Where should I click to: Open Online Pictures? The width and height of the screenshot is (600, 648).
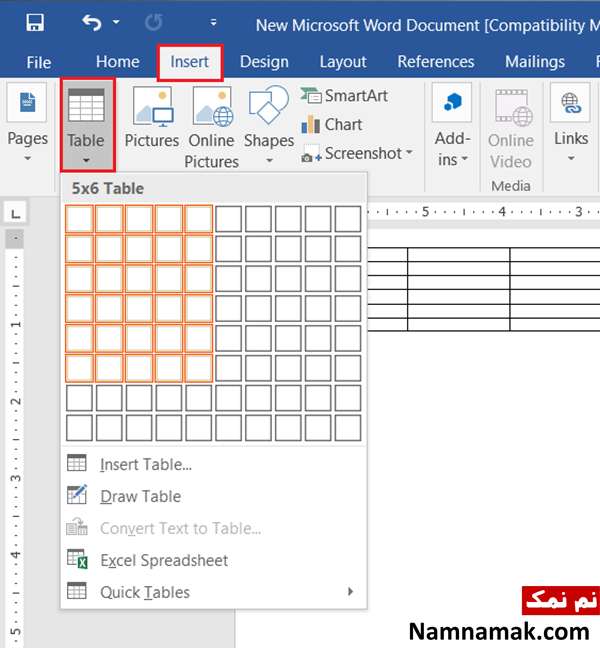click(x=212, y=127)
